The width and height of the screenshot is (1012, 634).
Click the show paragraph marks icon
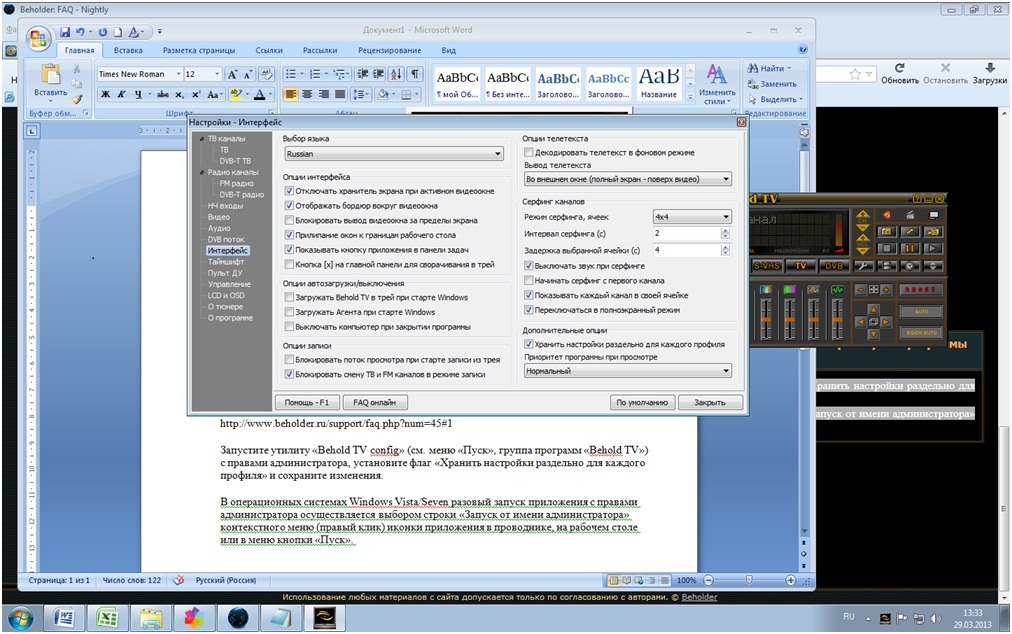click(415, 74)
